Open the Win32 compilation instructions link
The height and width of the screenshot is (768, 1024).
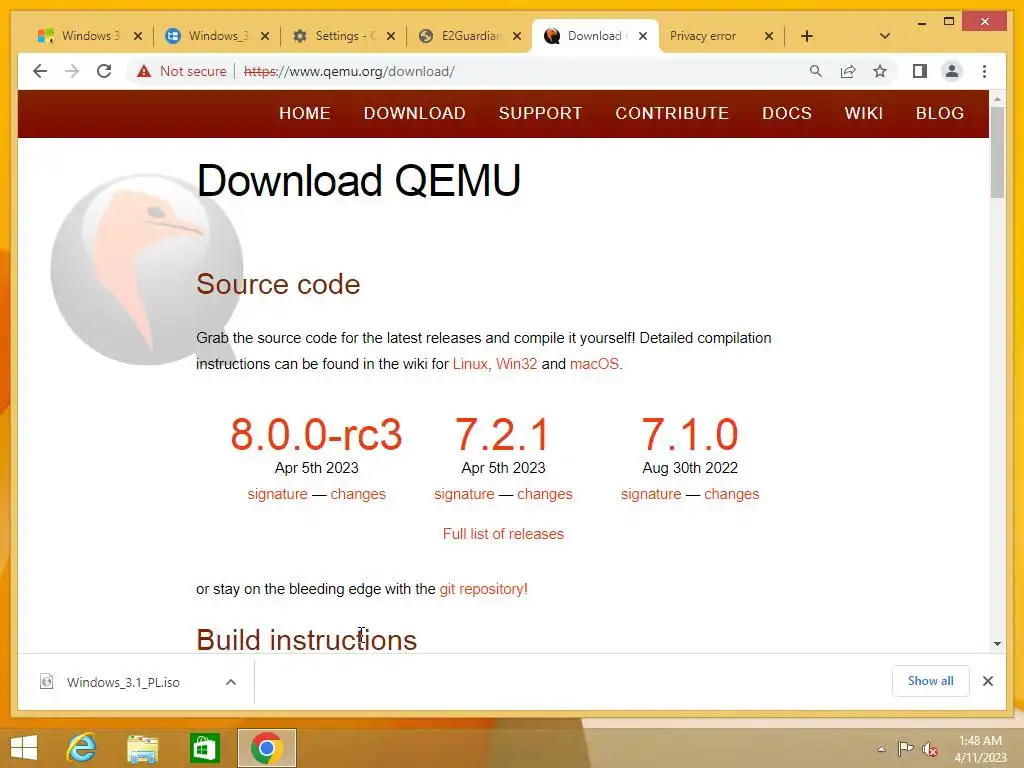tap(516, 364)
